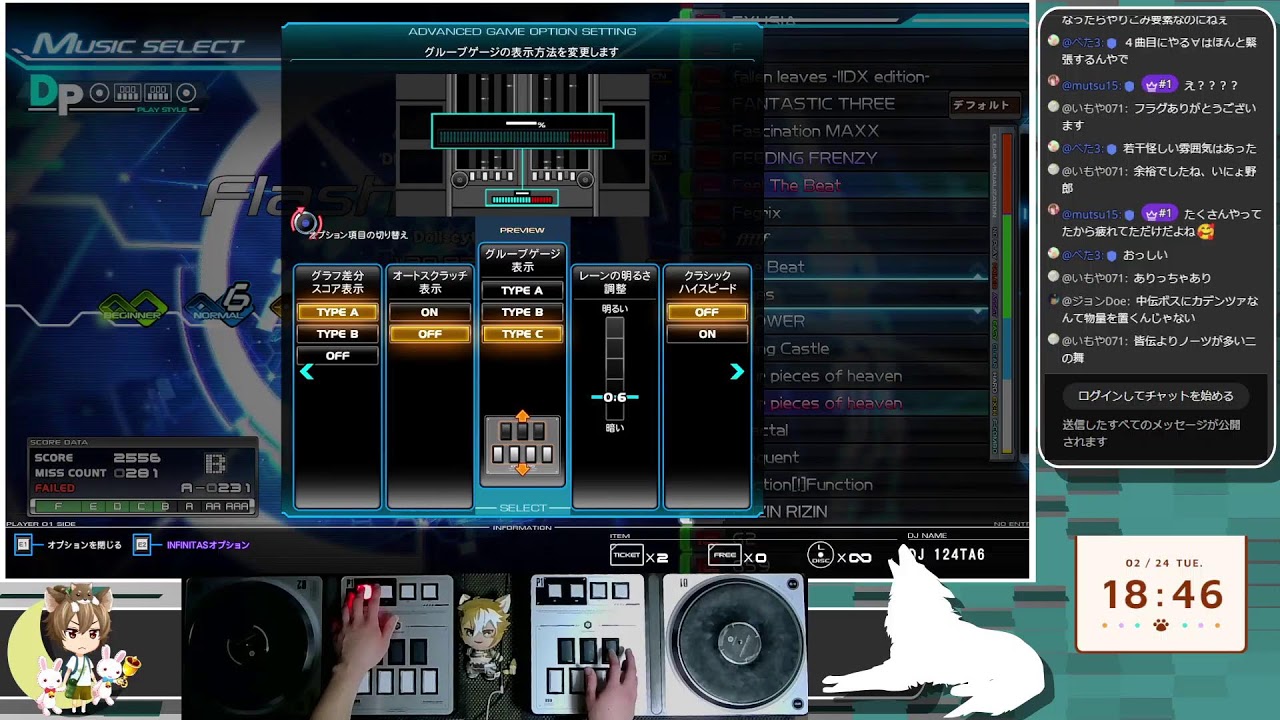Click the groove gauge preview image
The width and height of the screenshot is (1280, 720).
(x=522, y=145)
